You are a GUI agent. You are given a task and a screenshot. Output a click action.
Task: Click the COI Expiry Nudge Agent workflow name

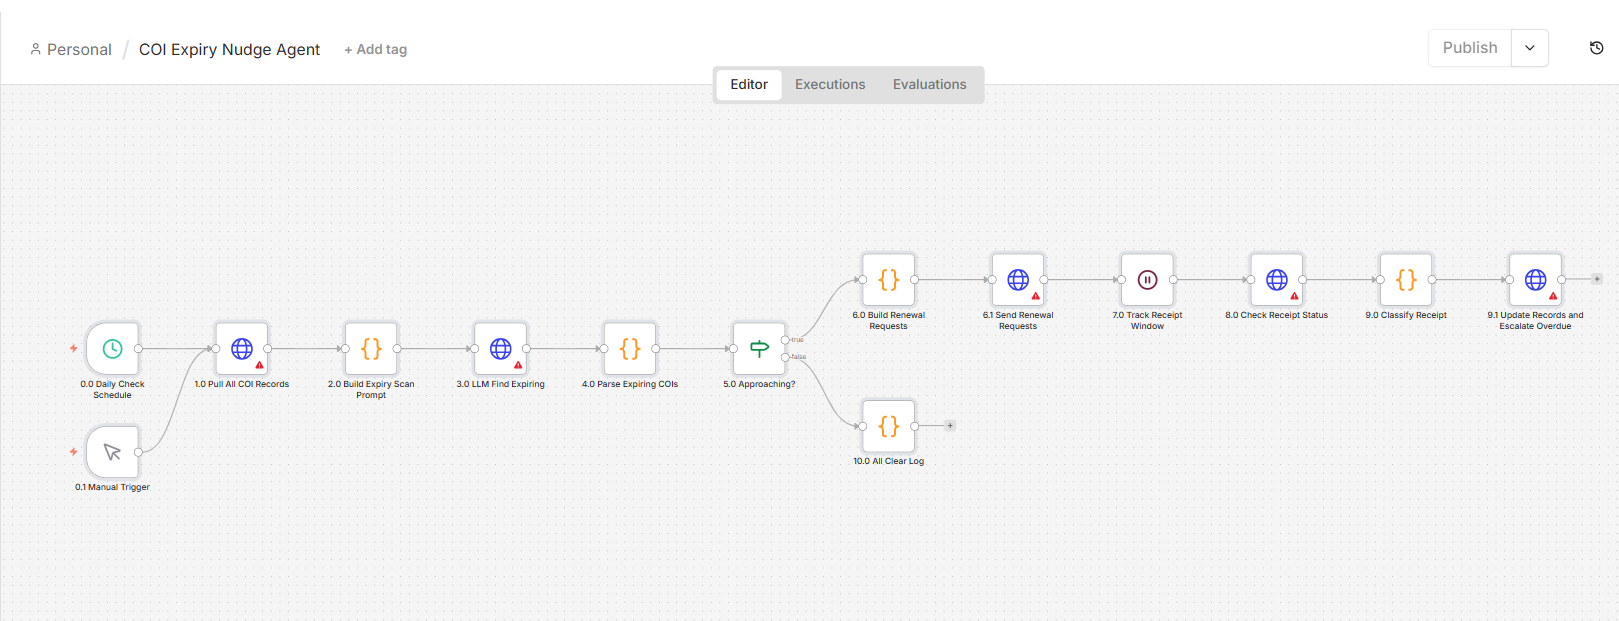point(229,50)
